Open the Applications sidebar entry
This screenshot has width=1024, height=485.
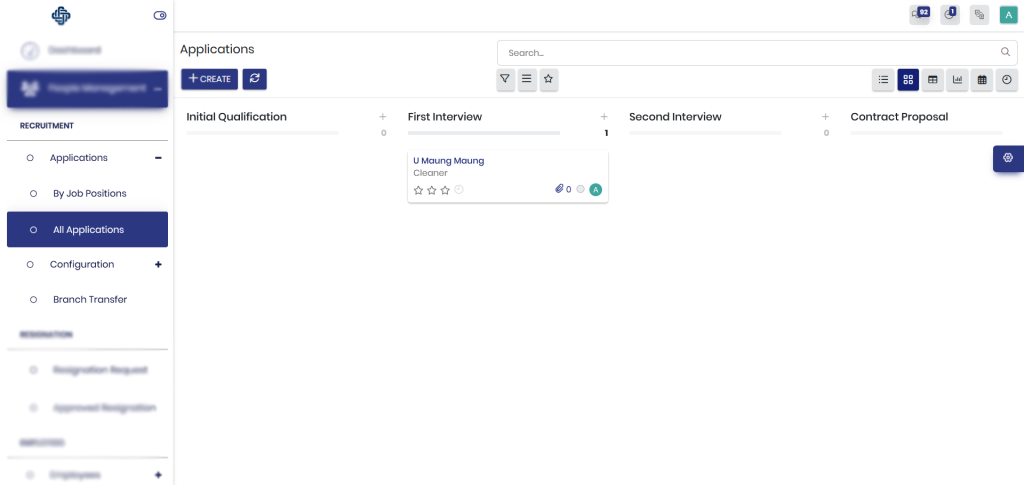click(x=78, y=158)
